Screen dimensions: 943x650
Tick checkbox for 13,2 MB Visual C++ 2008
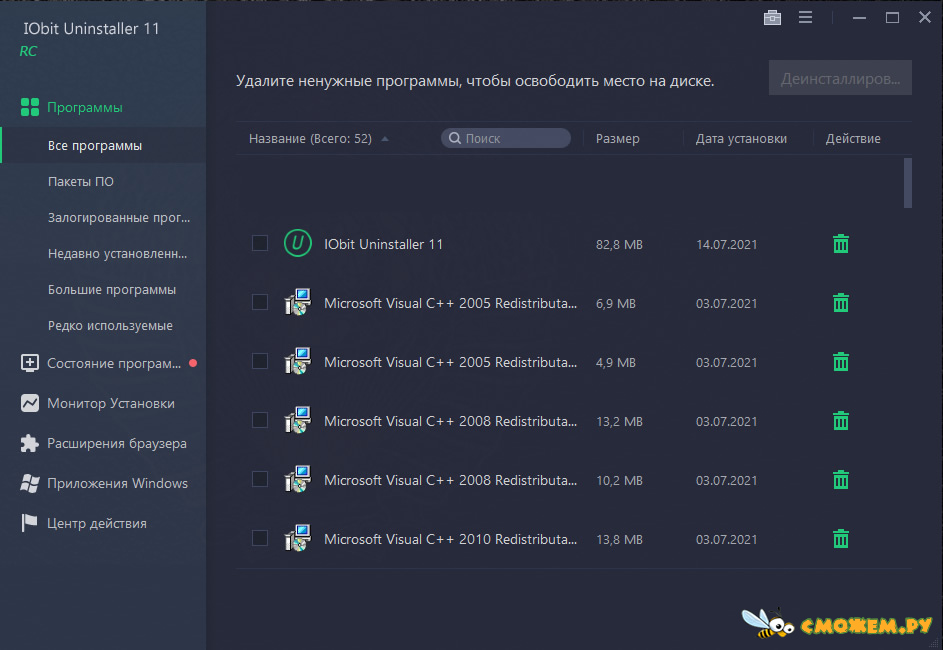pos(260,420)
